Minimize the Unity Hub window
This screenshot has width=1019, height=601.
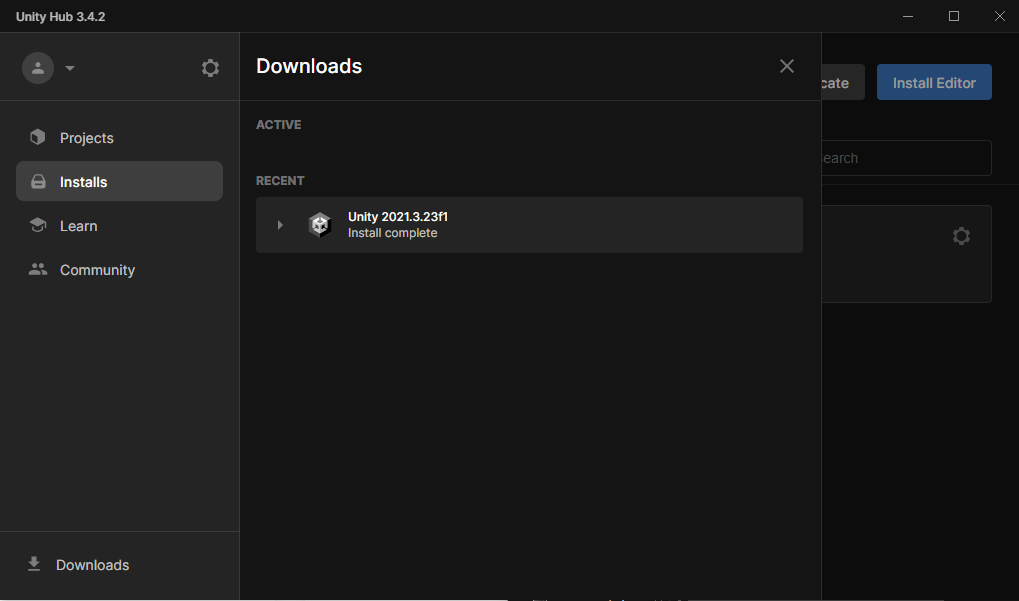point(908,16)
